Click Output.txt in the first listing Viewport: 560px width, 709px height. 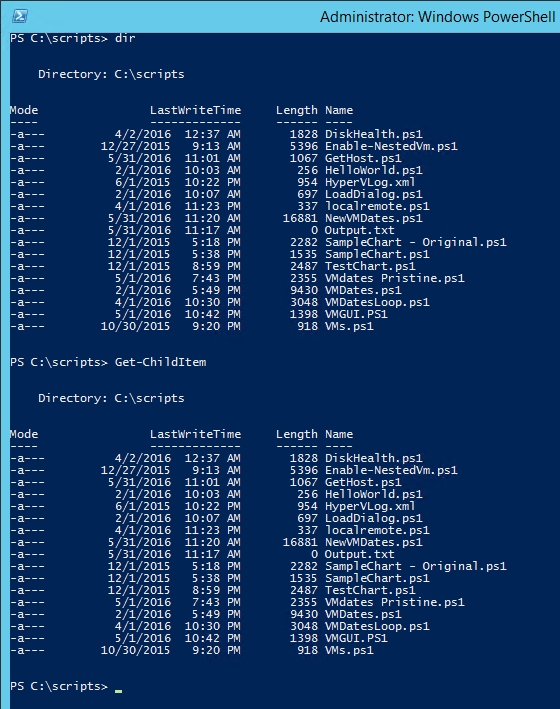359,230
